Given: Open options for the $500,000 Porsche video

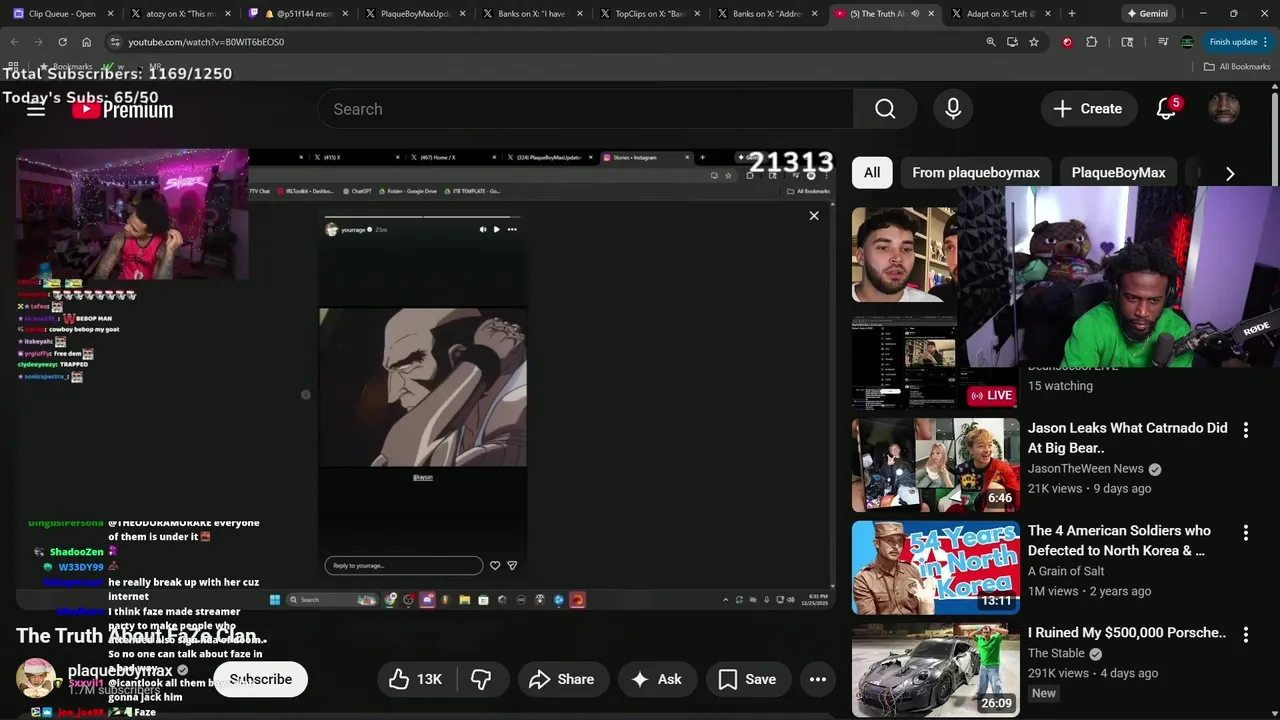Looking at the screenshot, I should pyautogui.click(x=1245, y=635).
